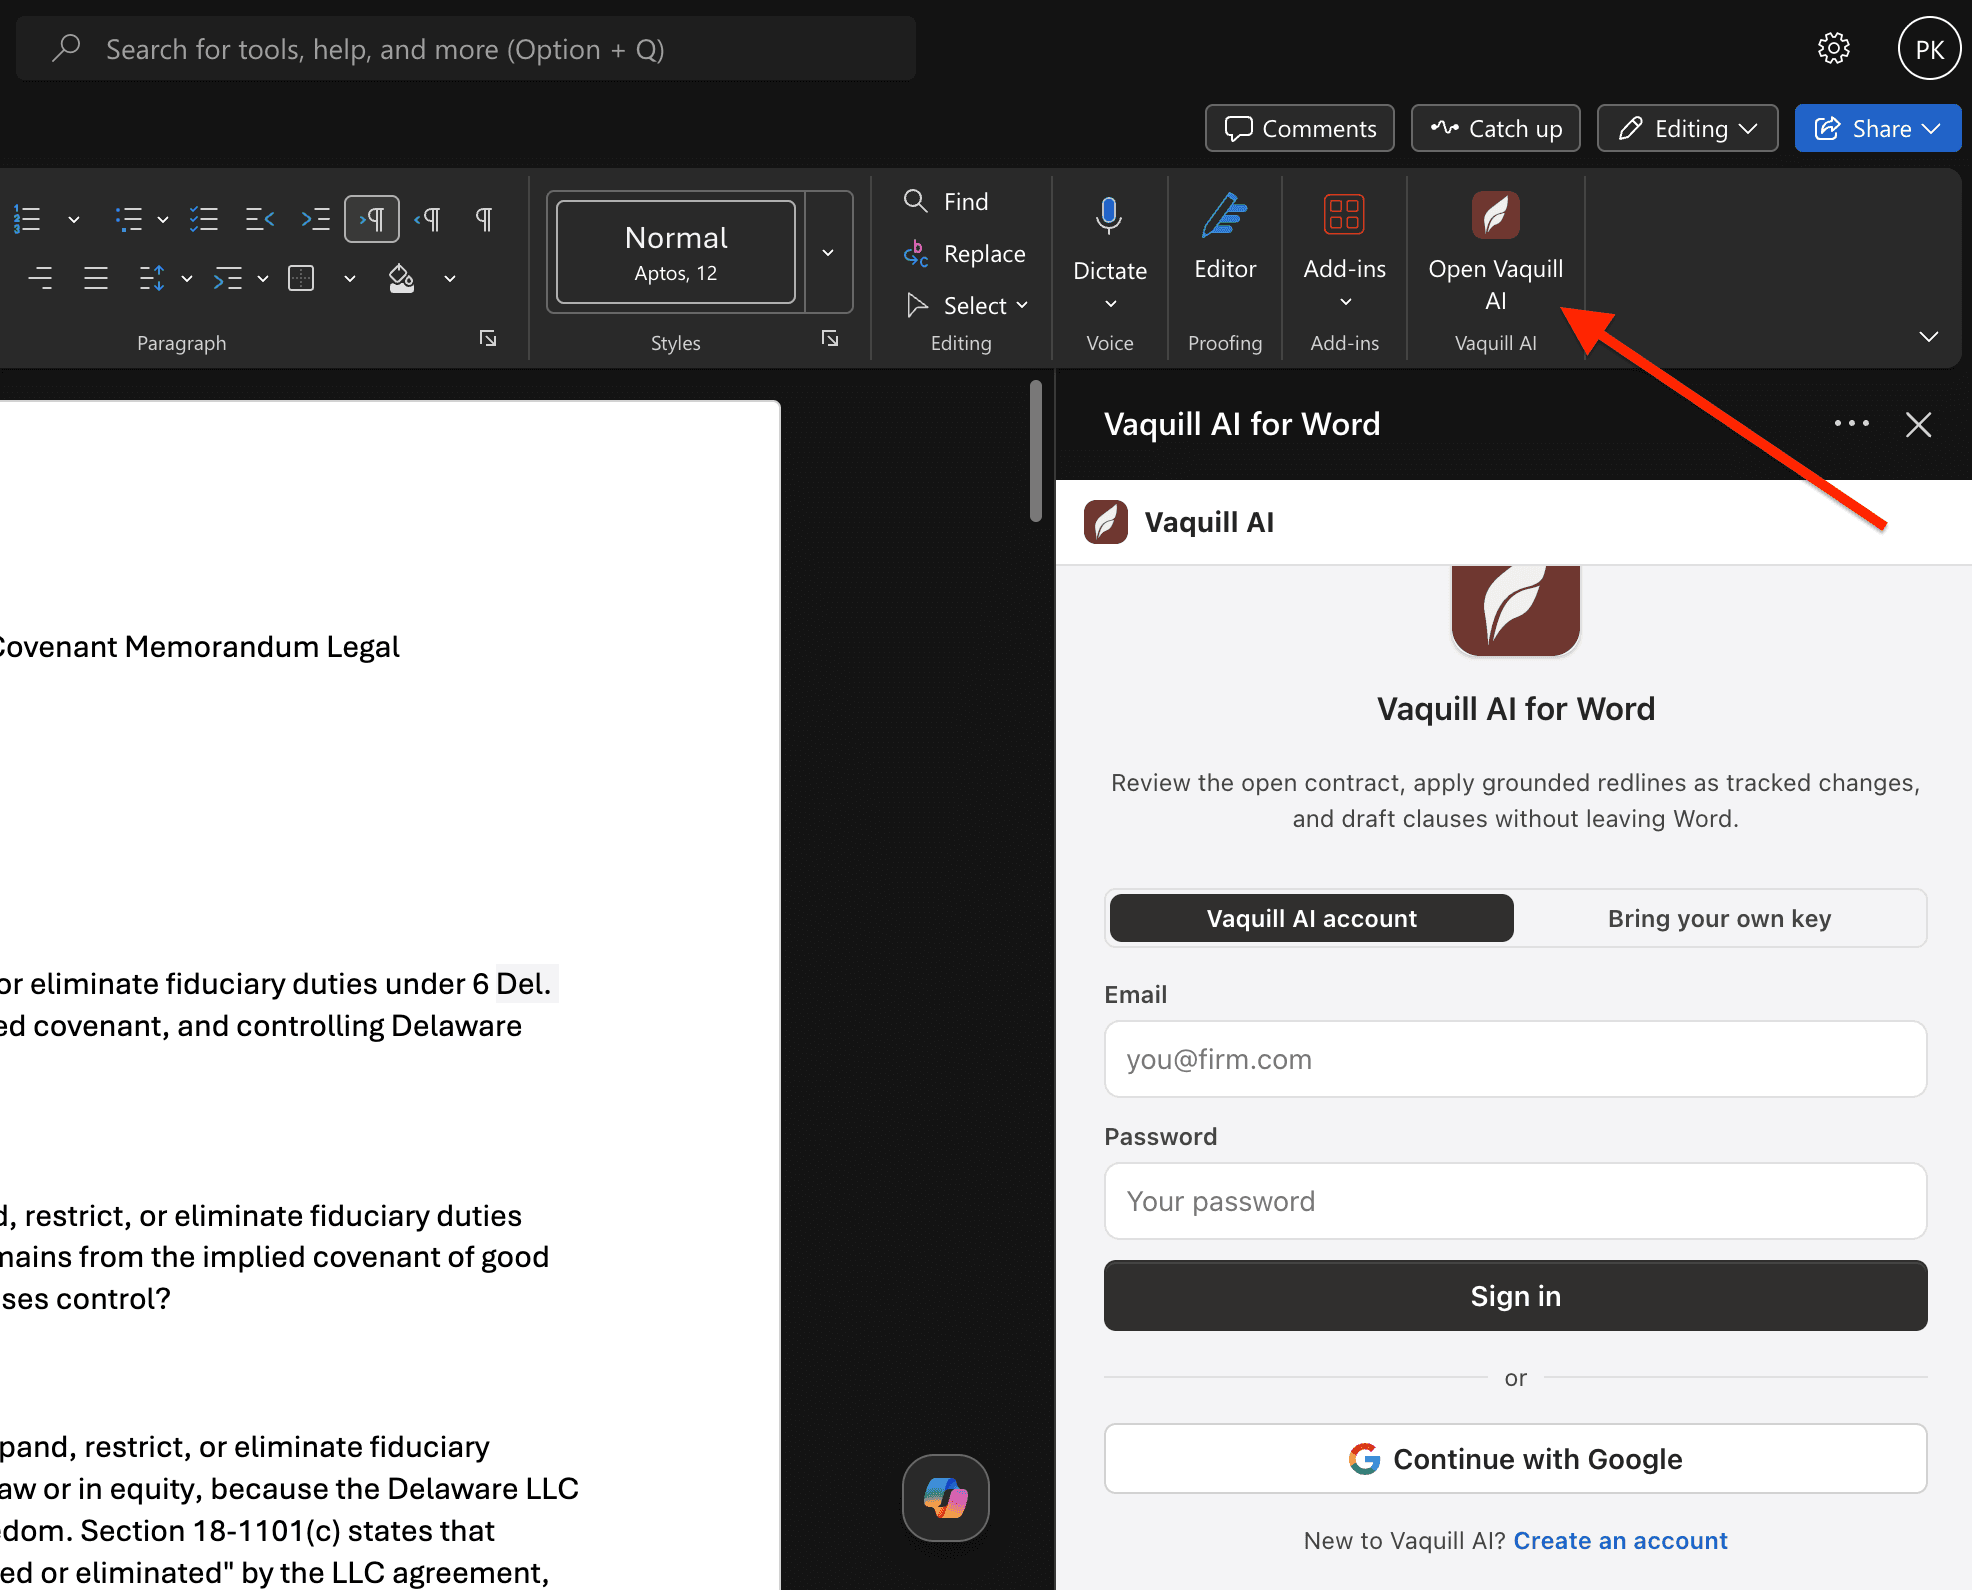The height and width of the screenshot is (1590, 1972).
Task: Click the bulleted list icon
Action: [x=128, y=219]
